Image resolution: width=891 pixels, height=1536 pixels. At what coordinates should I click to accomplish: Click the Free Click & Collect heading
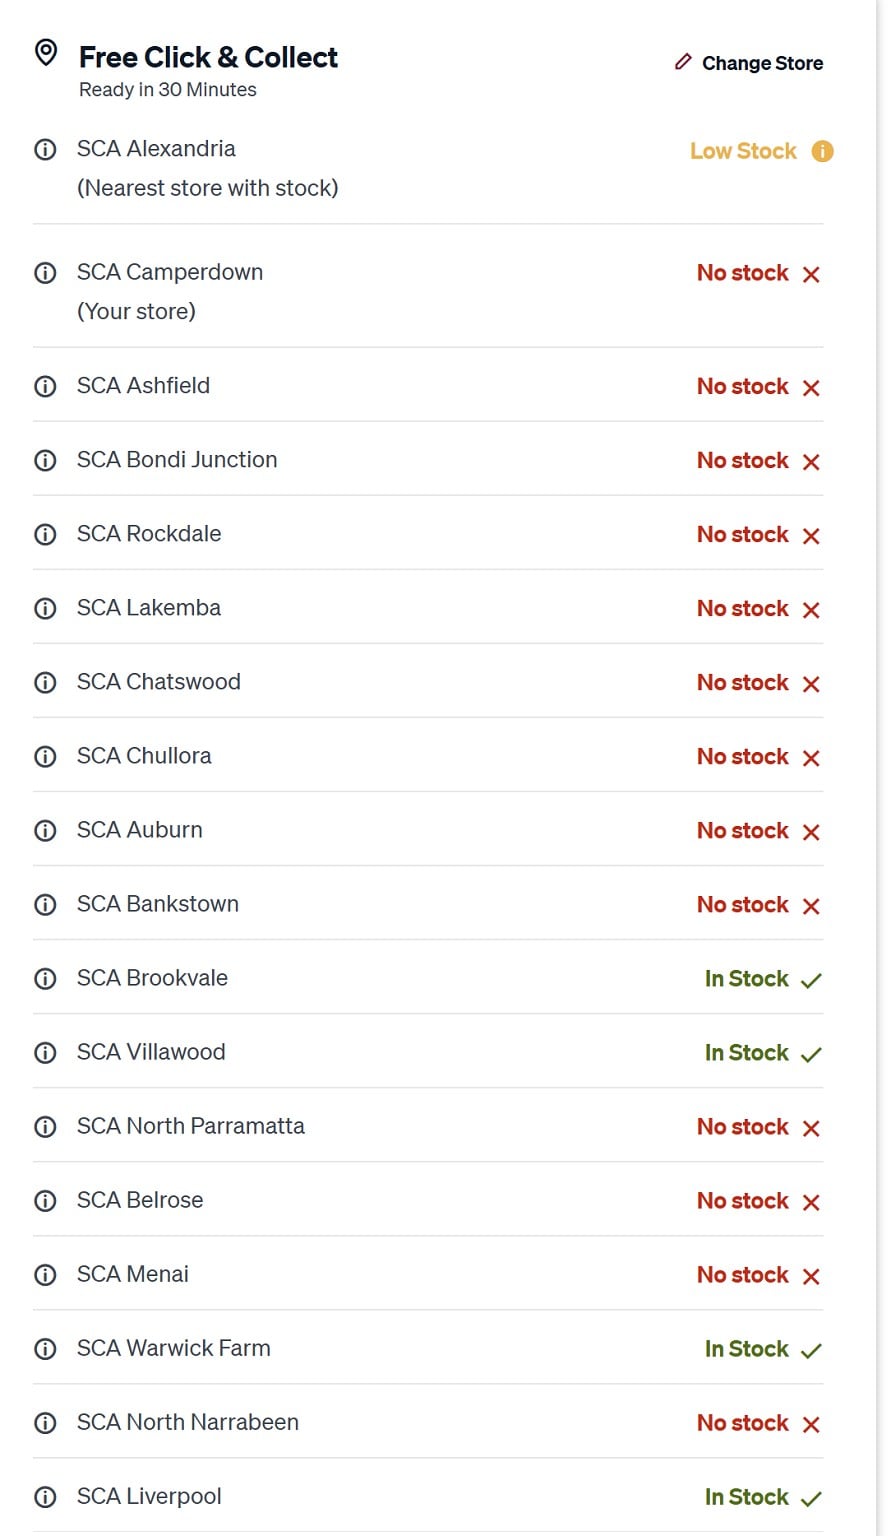(208, 58)
